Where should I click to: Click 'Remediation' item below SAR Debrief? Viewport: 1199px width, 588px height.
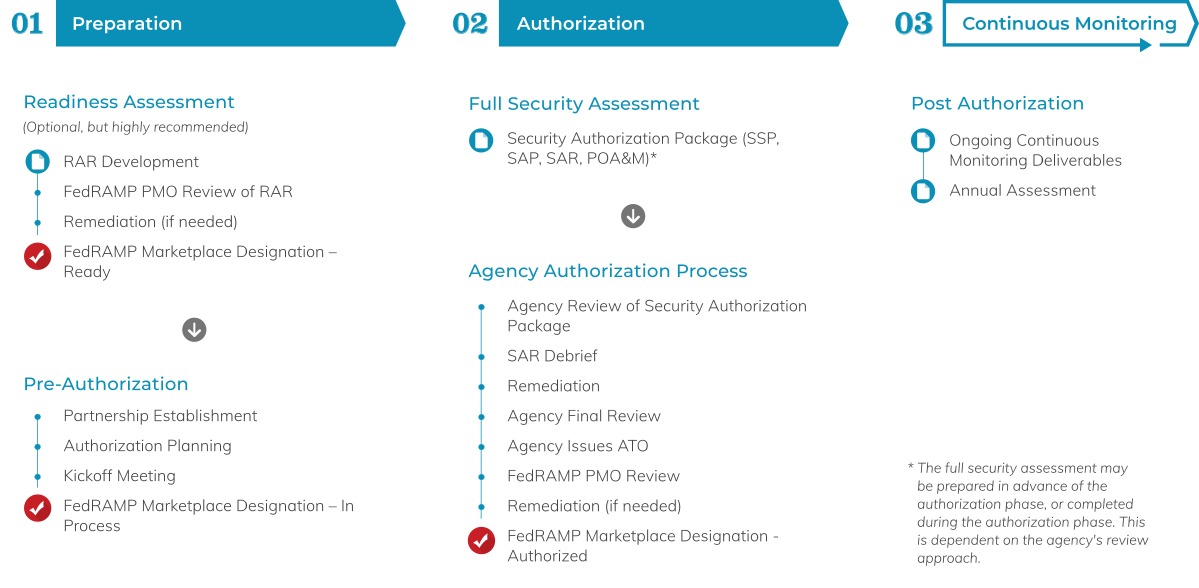click(554, 386)
